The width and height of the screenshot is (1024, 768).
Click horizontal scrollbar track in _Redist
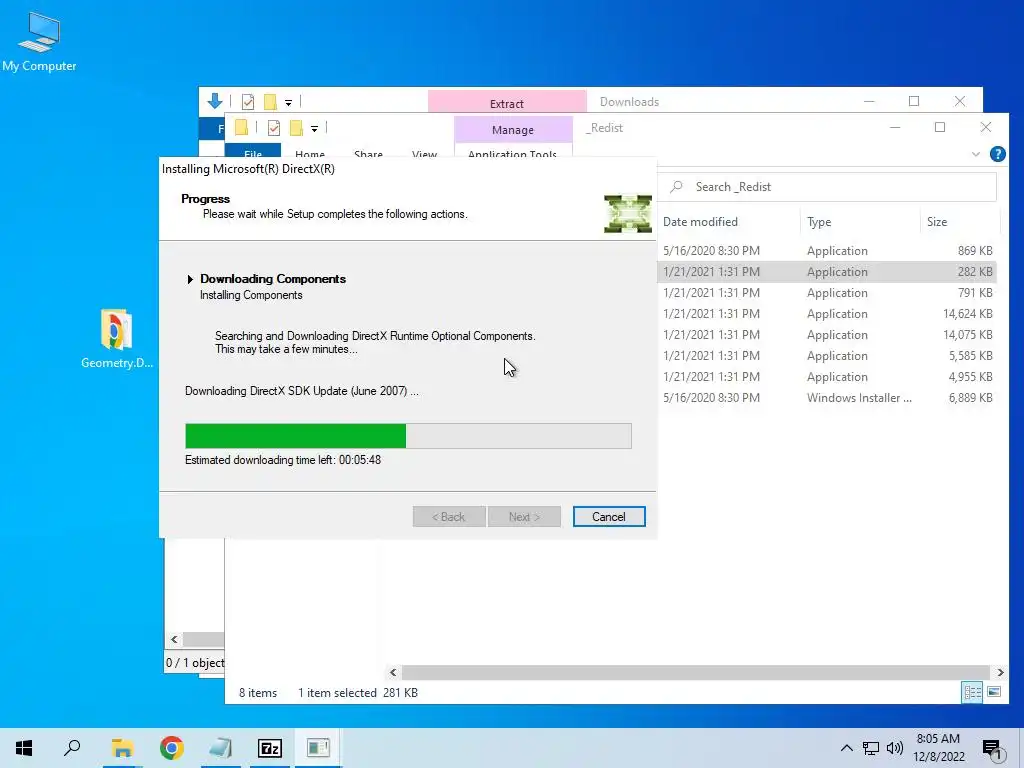(x=696, y=672)
